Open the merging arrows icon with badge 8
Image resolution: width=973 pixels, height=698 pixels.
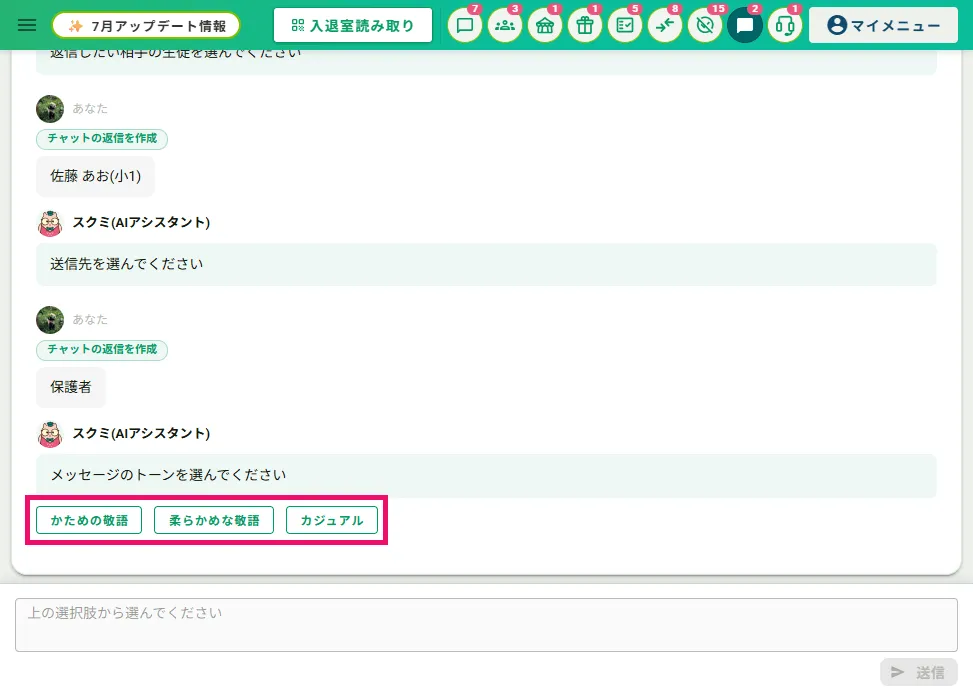(x=665, y=25)
